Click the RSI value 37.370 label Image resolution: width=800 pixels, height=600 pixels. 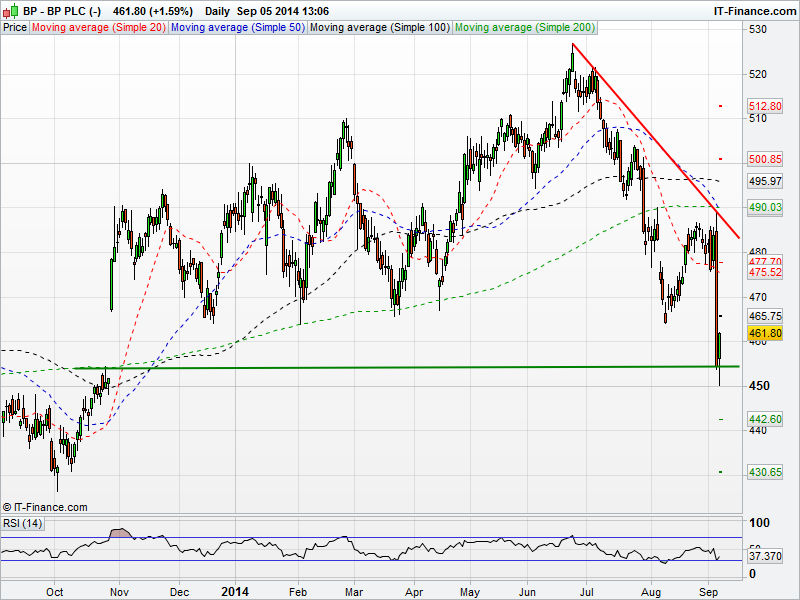[766, 555]
